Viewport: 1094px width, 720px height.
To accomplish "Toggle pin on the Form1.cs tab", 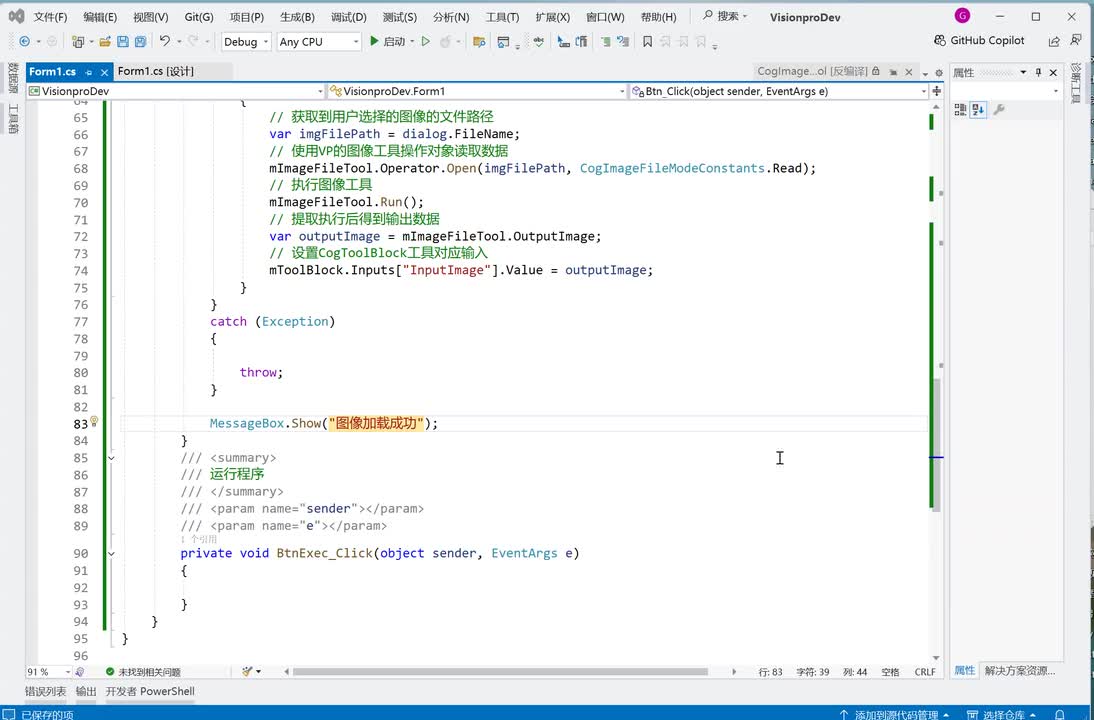I will (88, 72).
